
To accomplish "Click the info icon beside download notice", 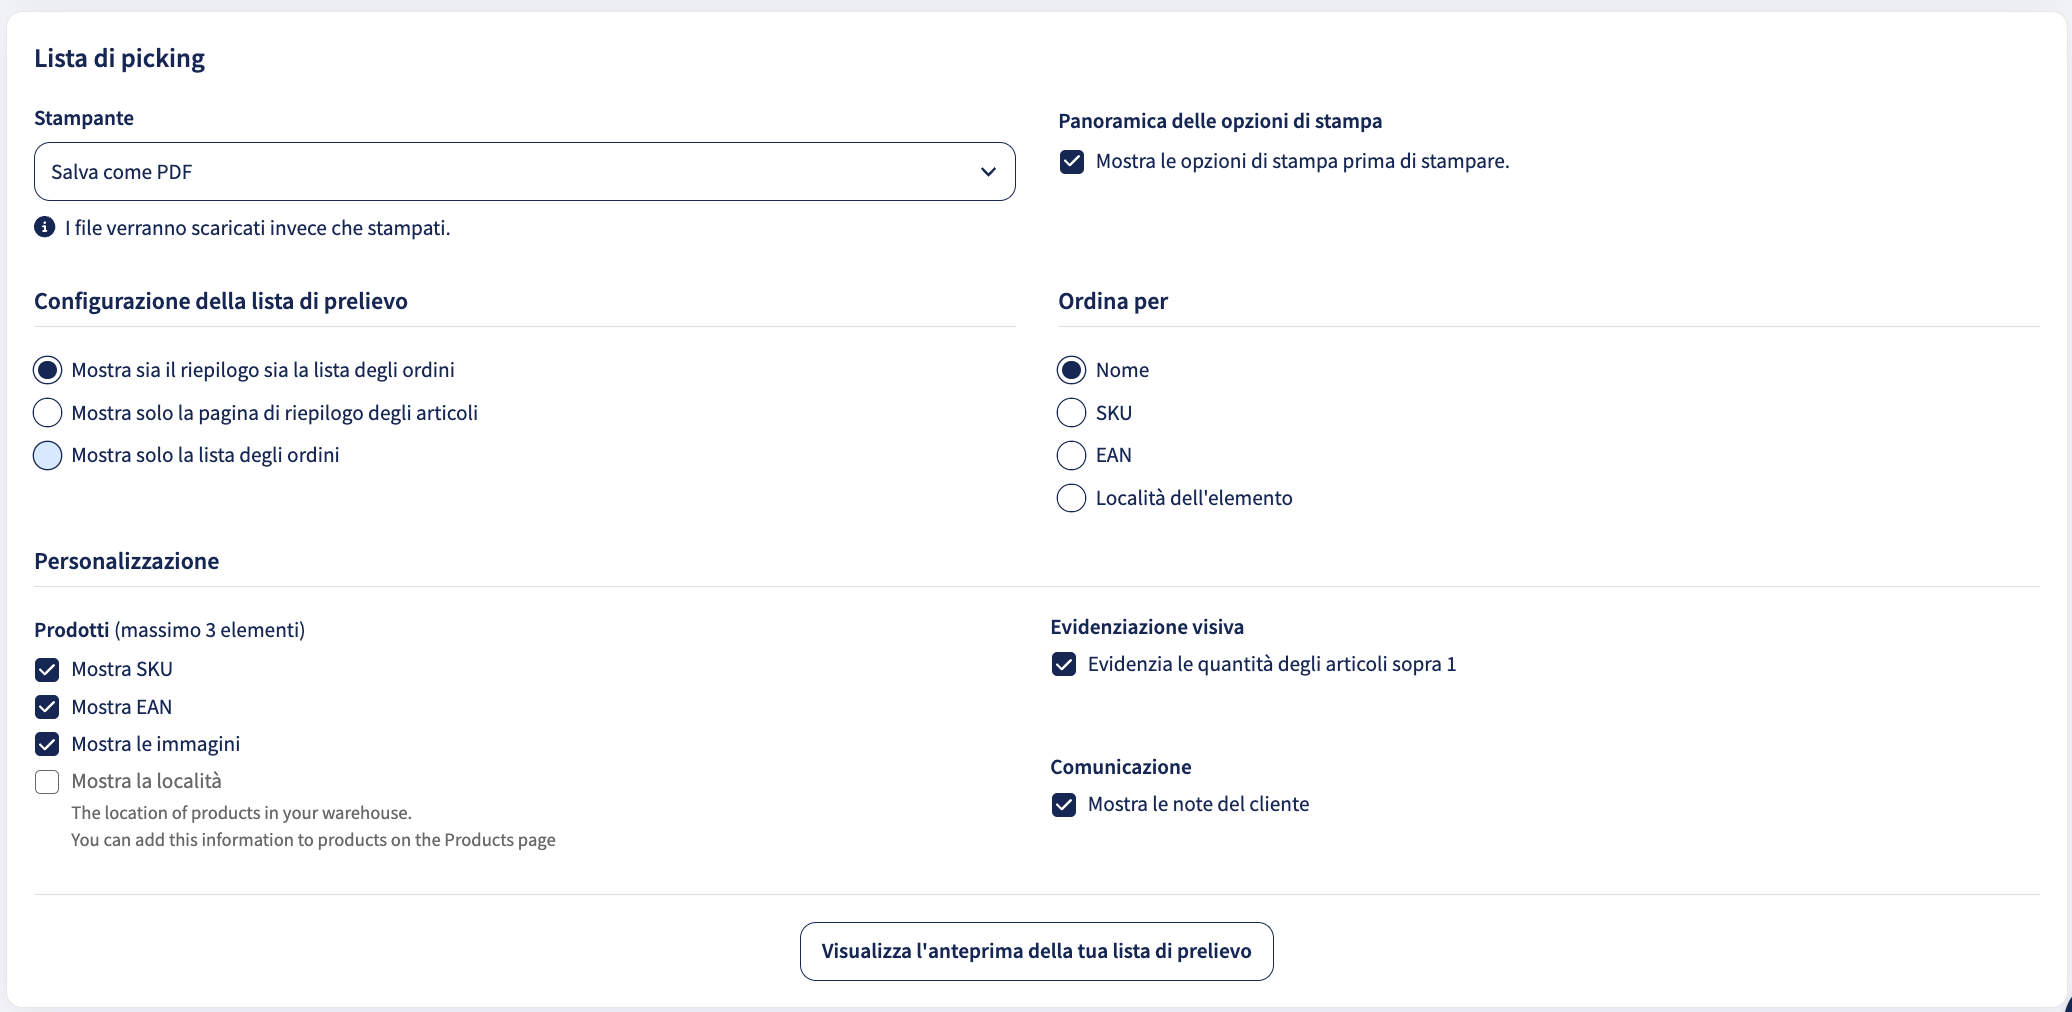I will (45, 227).
